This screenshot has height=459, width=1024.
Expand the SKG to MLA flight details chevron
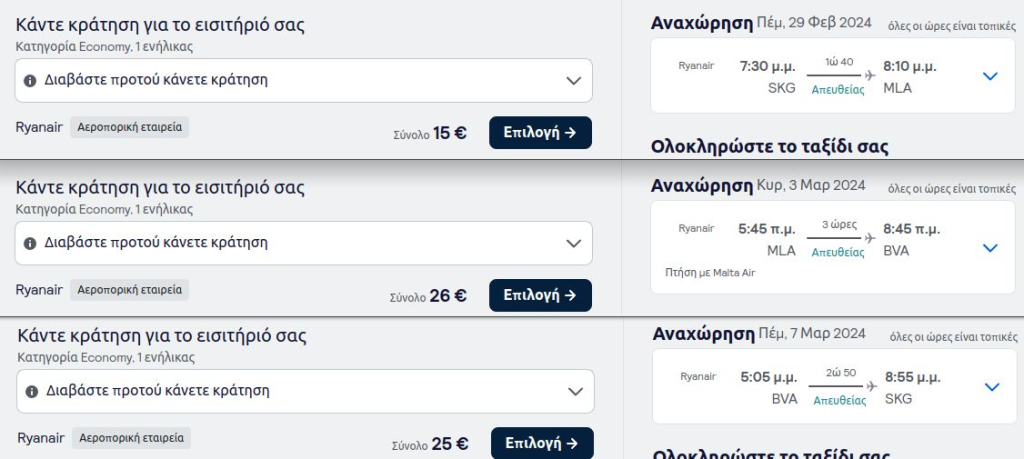[x=990, y=76]
